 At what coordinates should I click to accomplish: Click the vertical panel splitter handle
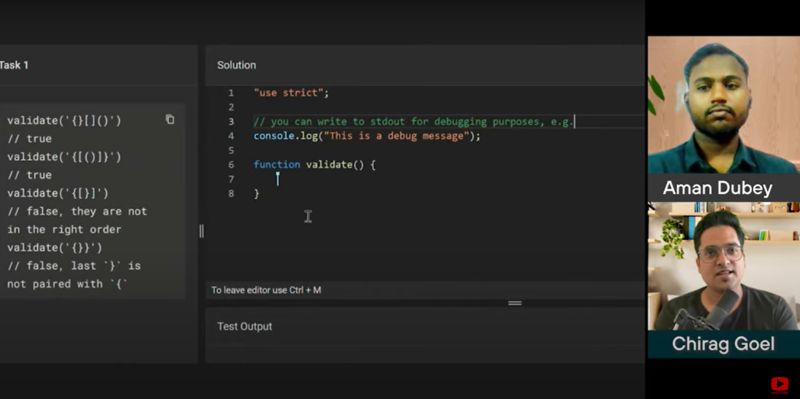(202, 231)
